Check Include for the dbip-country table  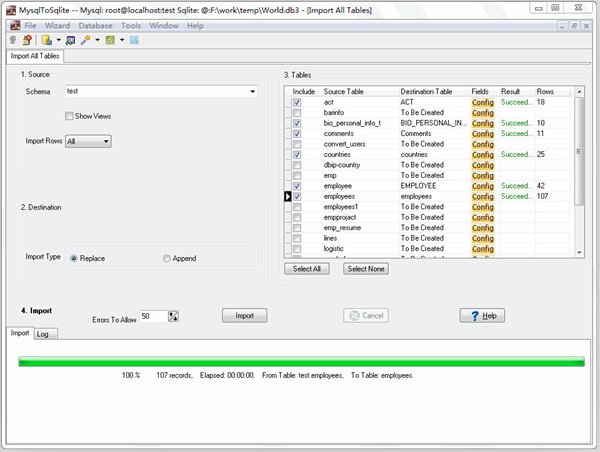[297, 165]
